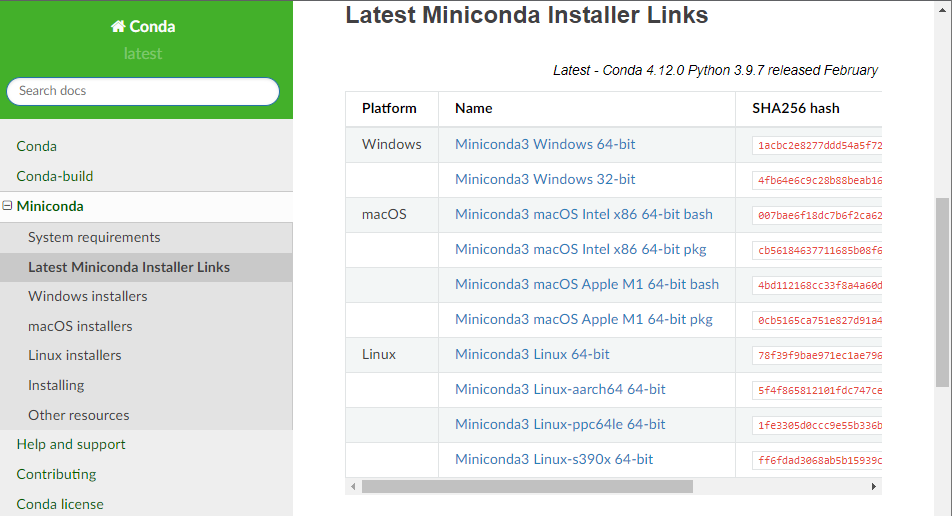Image resolution: width=952 pixels, height=516 pixels.
Task: Click the Platform column header
Action: [x=389, y=109]
